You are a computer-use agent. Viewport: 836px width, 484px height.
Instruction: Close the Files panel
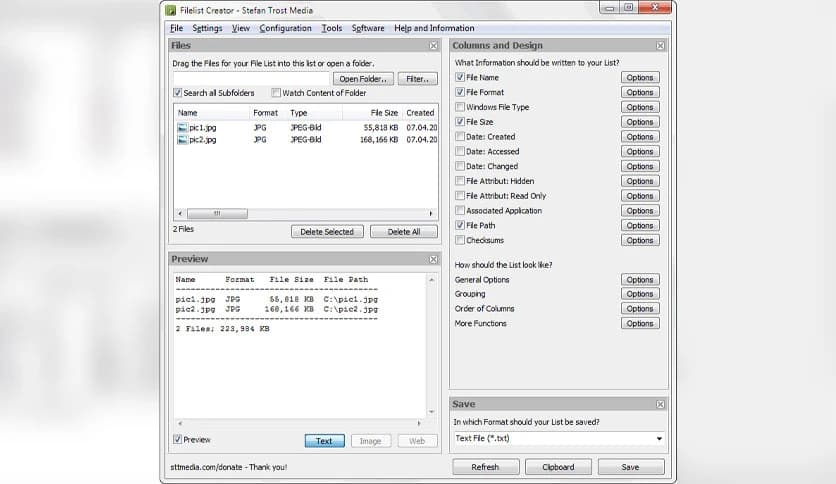click(x=433, y=46)
